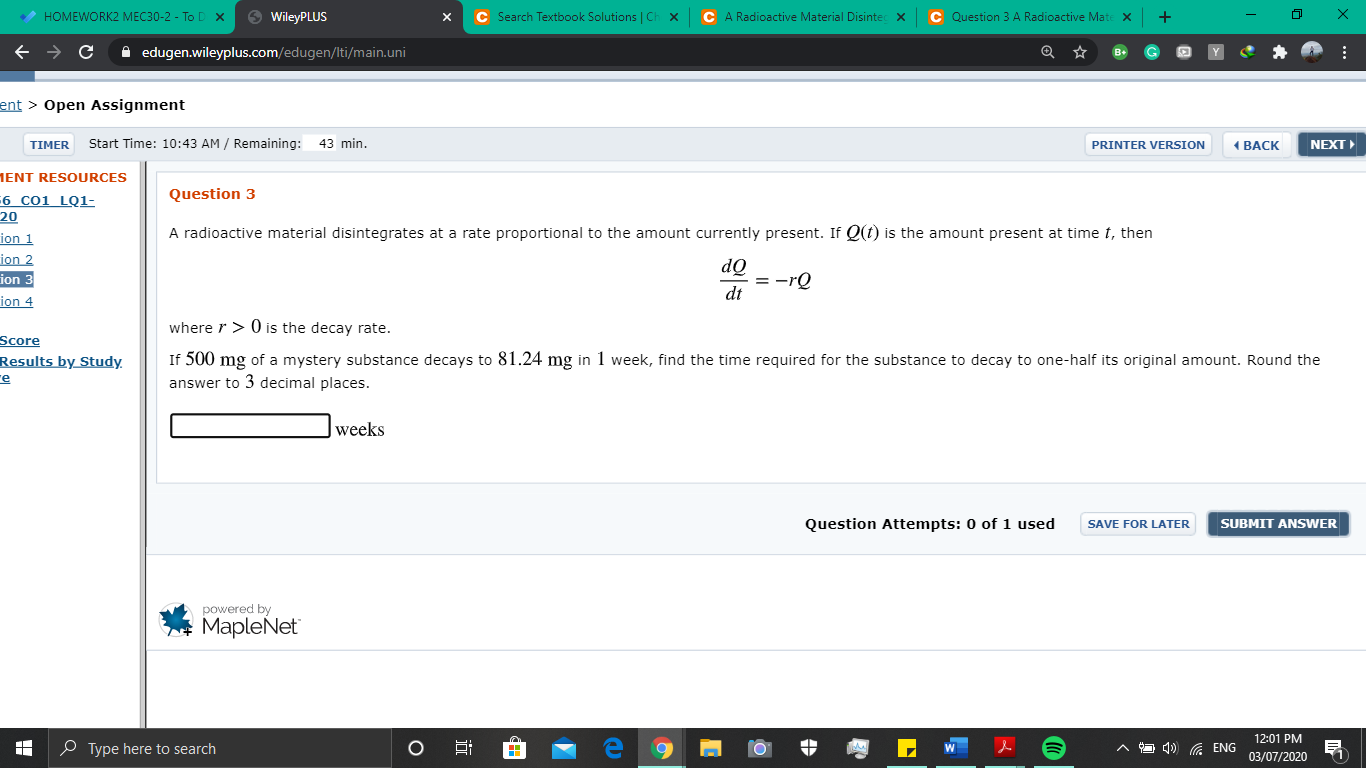This screenshot has width=1366, height=768.
Task: Click the SUBMIT ANSWER button
Action: pyautogui.click(x=1277, y=523)
